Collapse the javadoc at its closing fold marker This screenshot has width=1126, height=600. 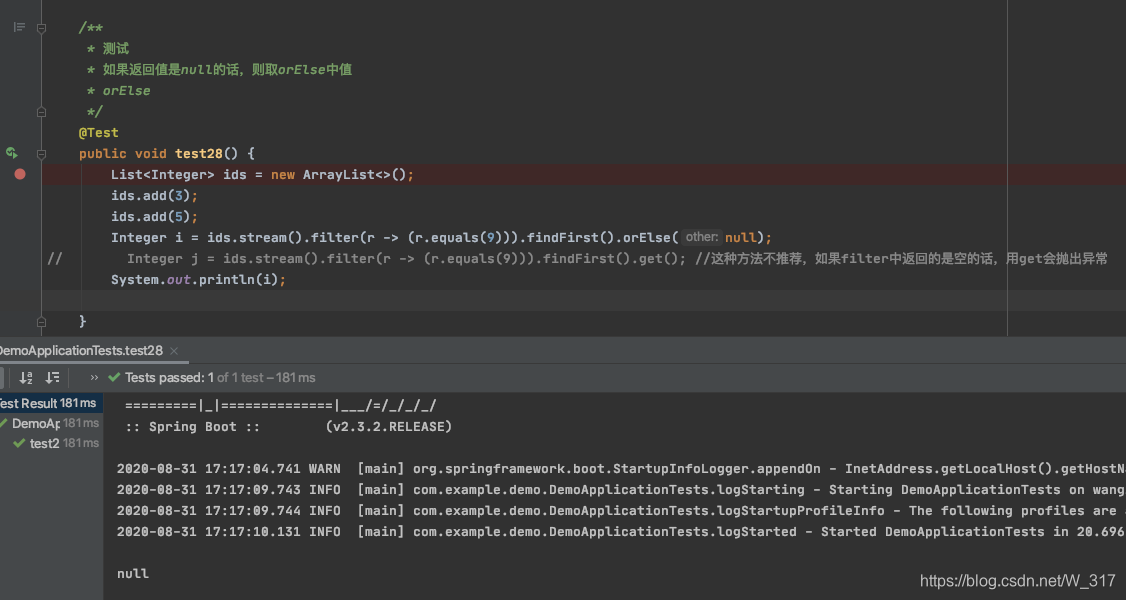41,112
